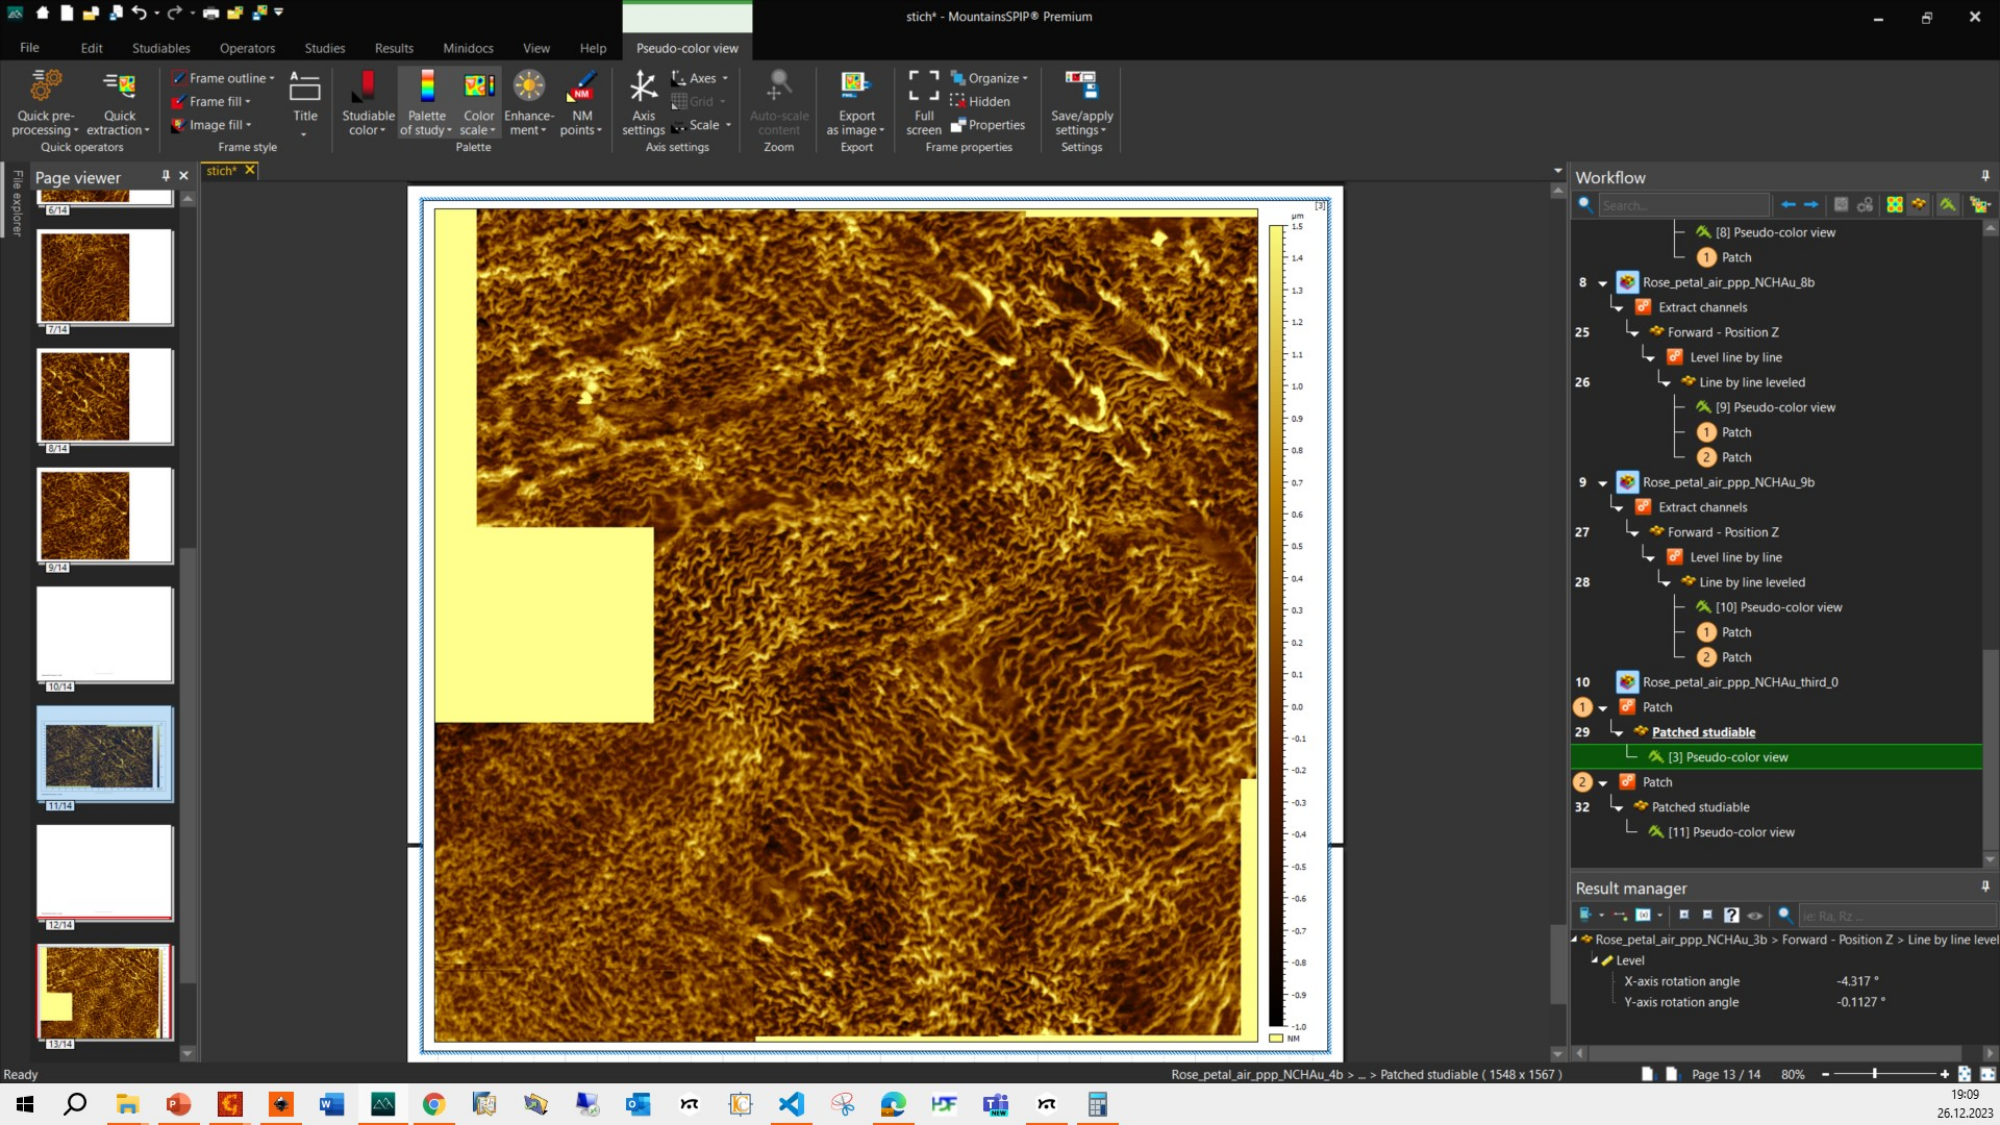The width and height of the screenshot is (2000, 1125).
Task: Open Frame fill dropdown
Action: 210,101
